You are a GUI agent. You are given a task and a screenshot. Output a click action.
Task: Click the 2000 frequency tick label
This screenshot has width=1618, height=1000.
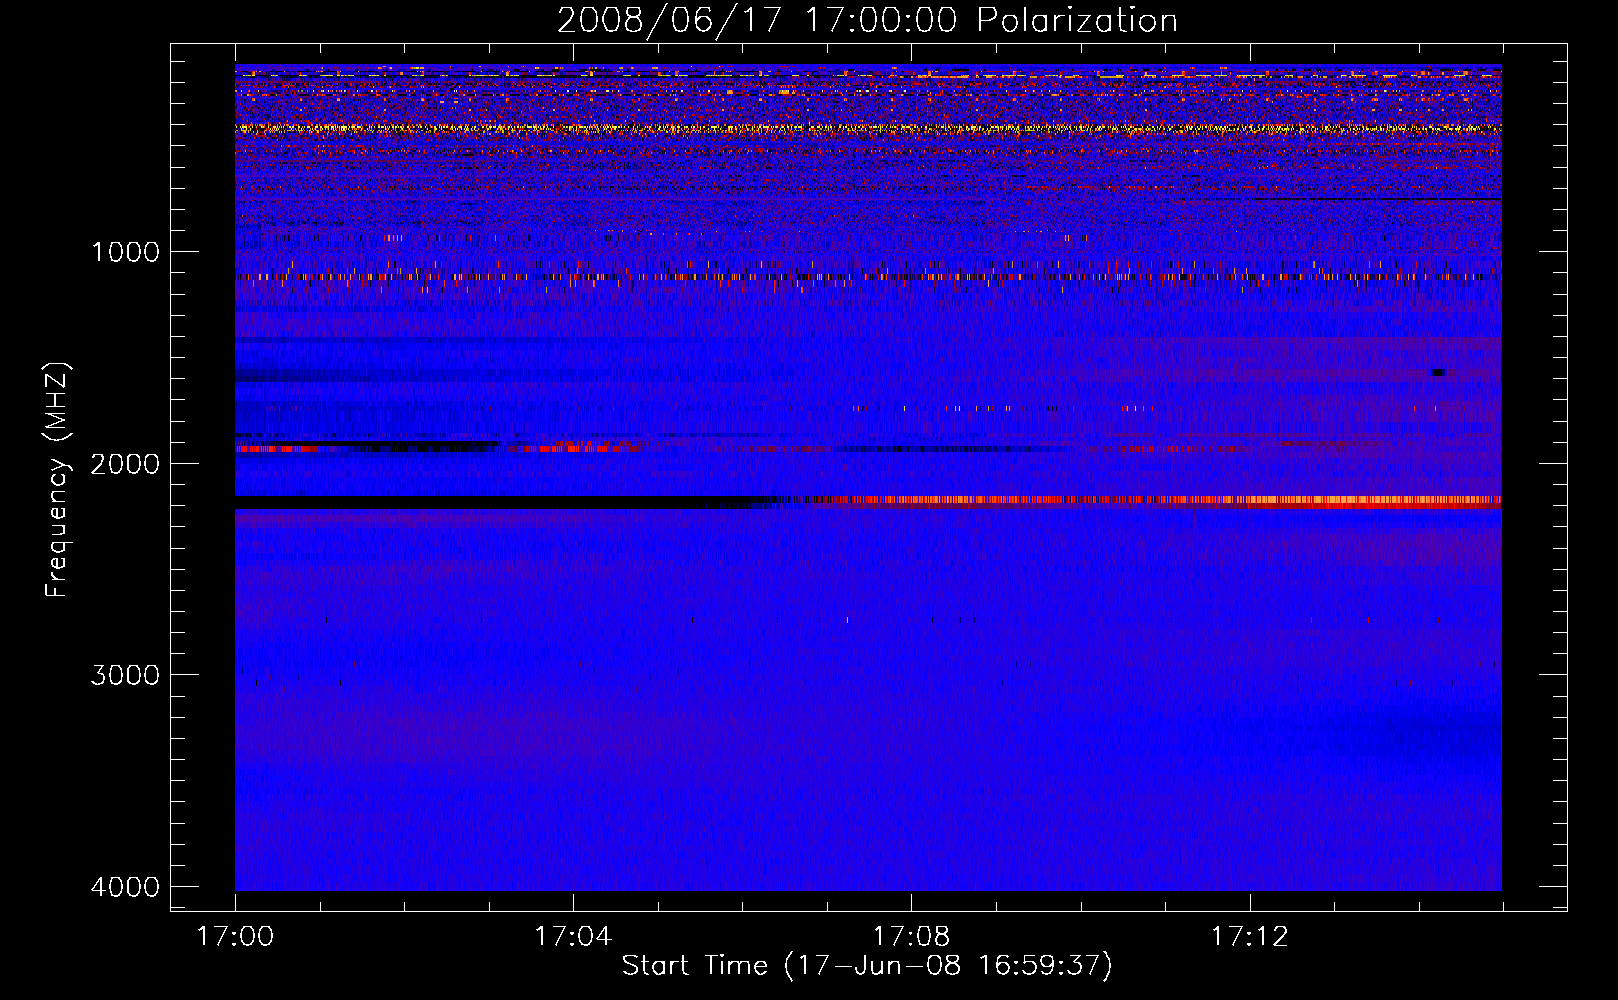point(125,464)
